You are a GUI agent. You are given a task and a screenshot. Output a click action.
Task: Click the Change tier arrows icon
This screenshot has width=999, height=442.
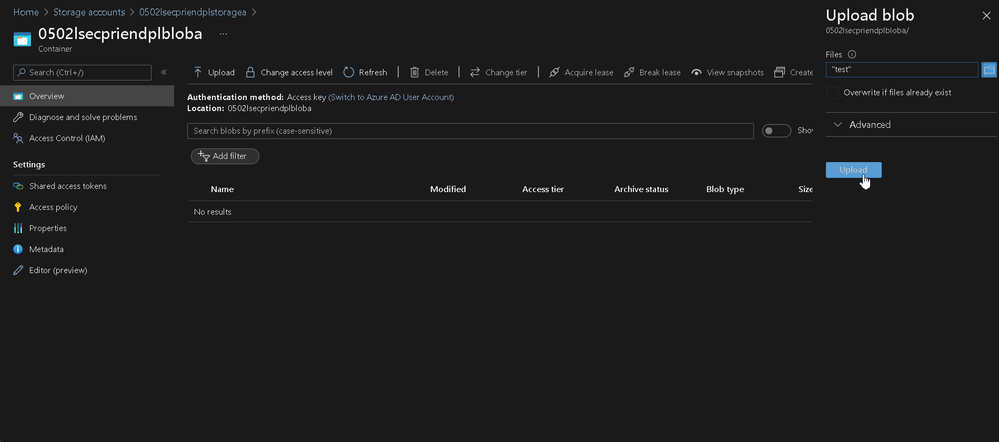point(475,73)
